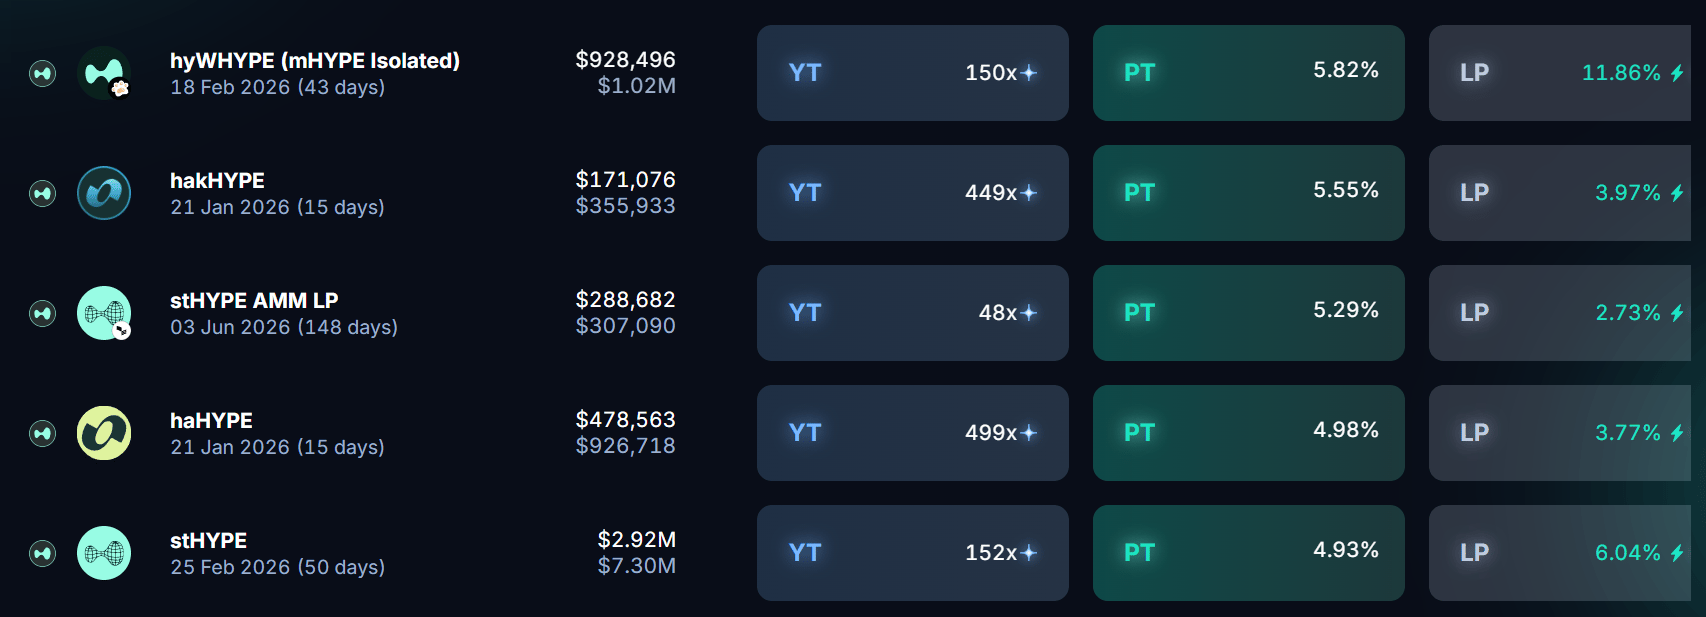The image size is (1706, 617).
Task: Open the YT 150x button for hyWHYPE
Action: pos(912,73)
